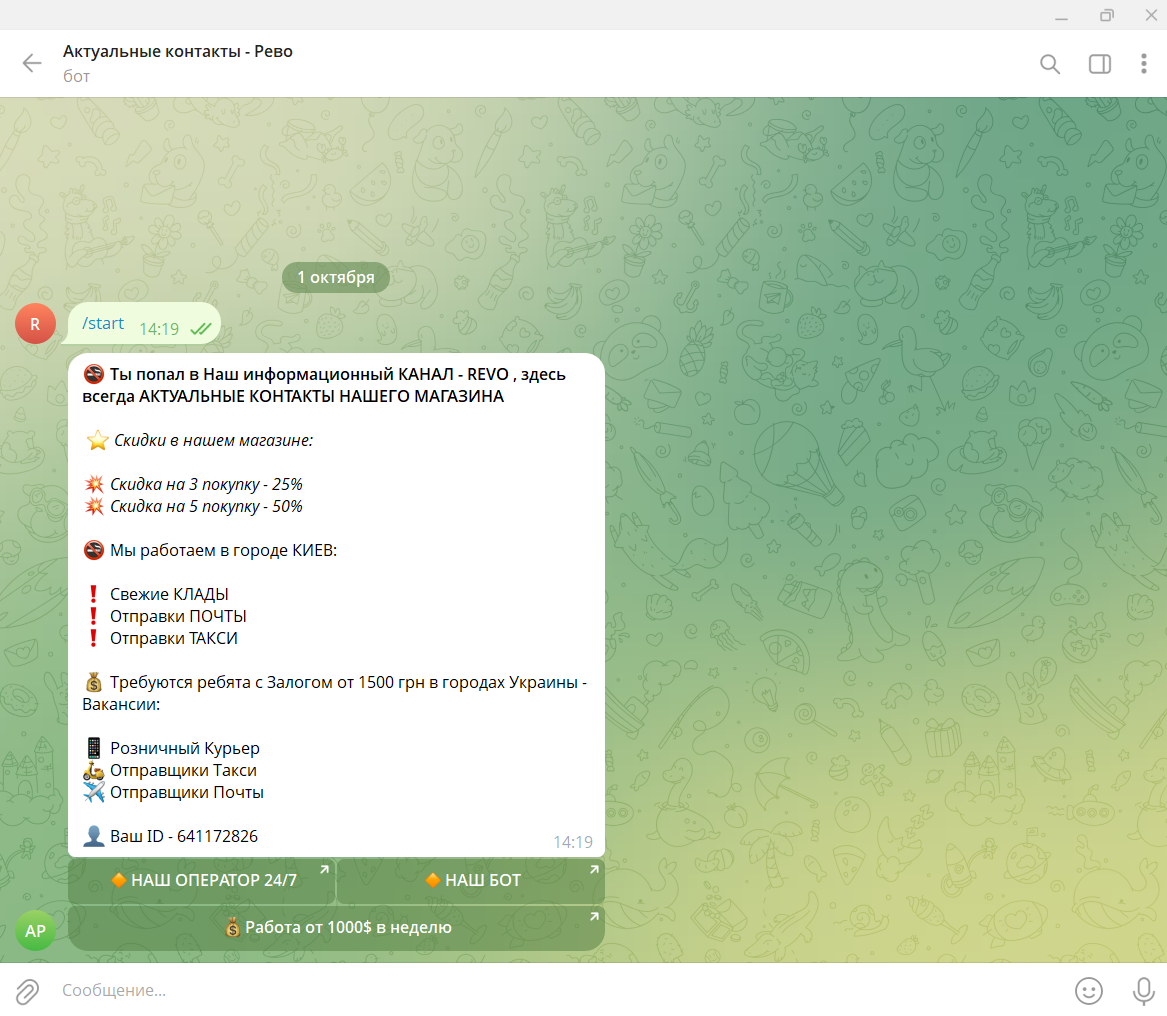Click the line Скидка на 5 покупку - 50%
Screen dimensions: 1167x1016
(206, 507)
